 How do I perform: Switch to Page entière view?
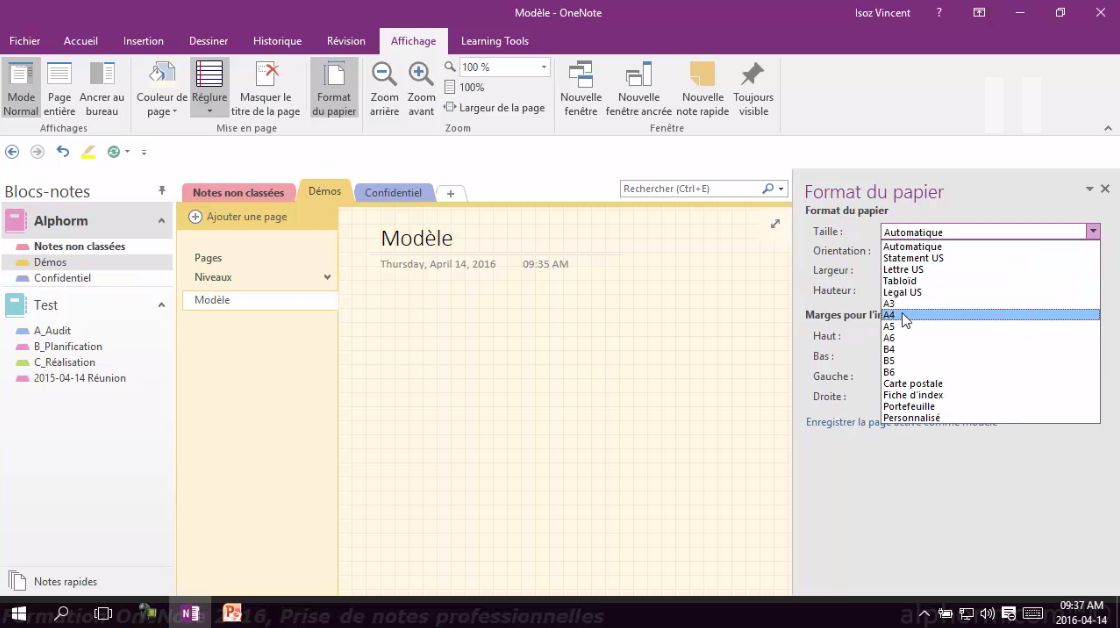point(59,89)
